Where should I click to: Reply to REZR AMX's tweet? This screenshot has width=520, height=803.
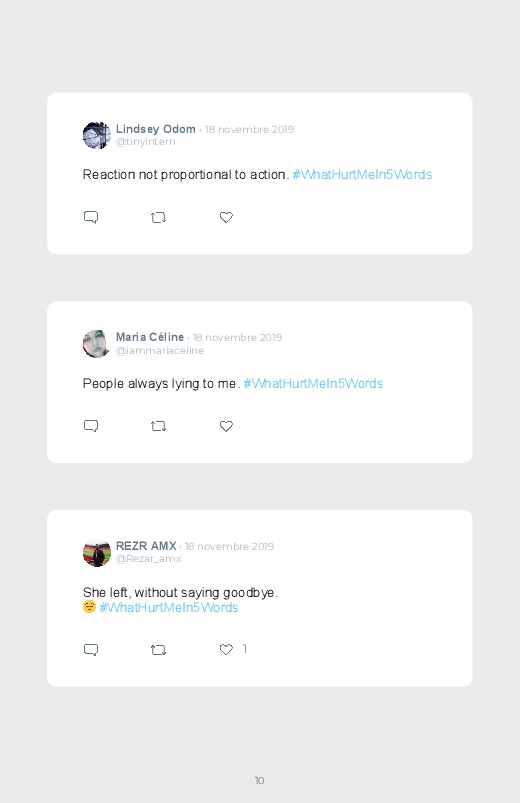(91, 650)
